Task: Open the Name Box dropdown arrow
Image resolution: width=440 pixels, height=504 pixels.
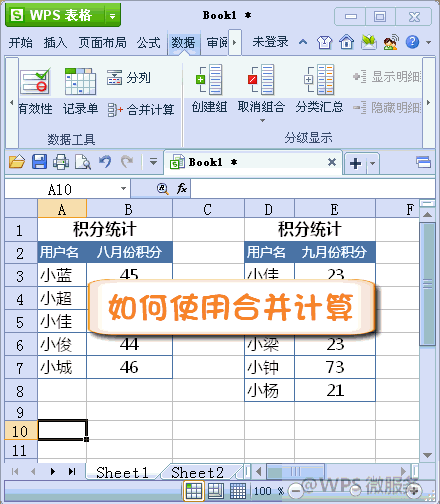Action: [x=123, y=189]
